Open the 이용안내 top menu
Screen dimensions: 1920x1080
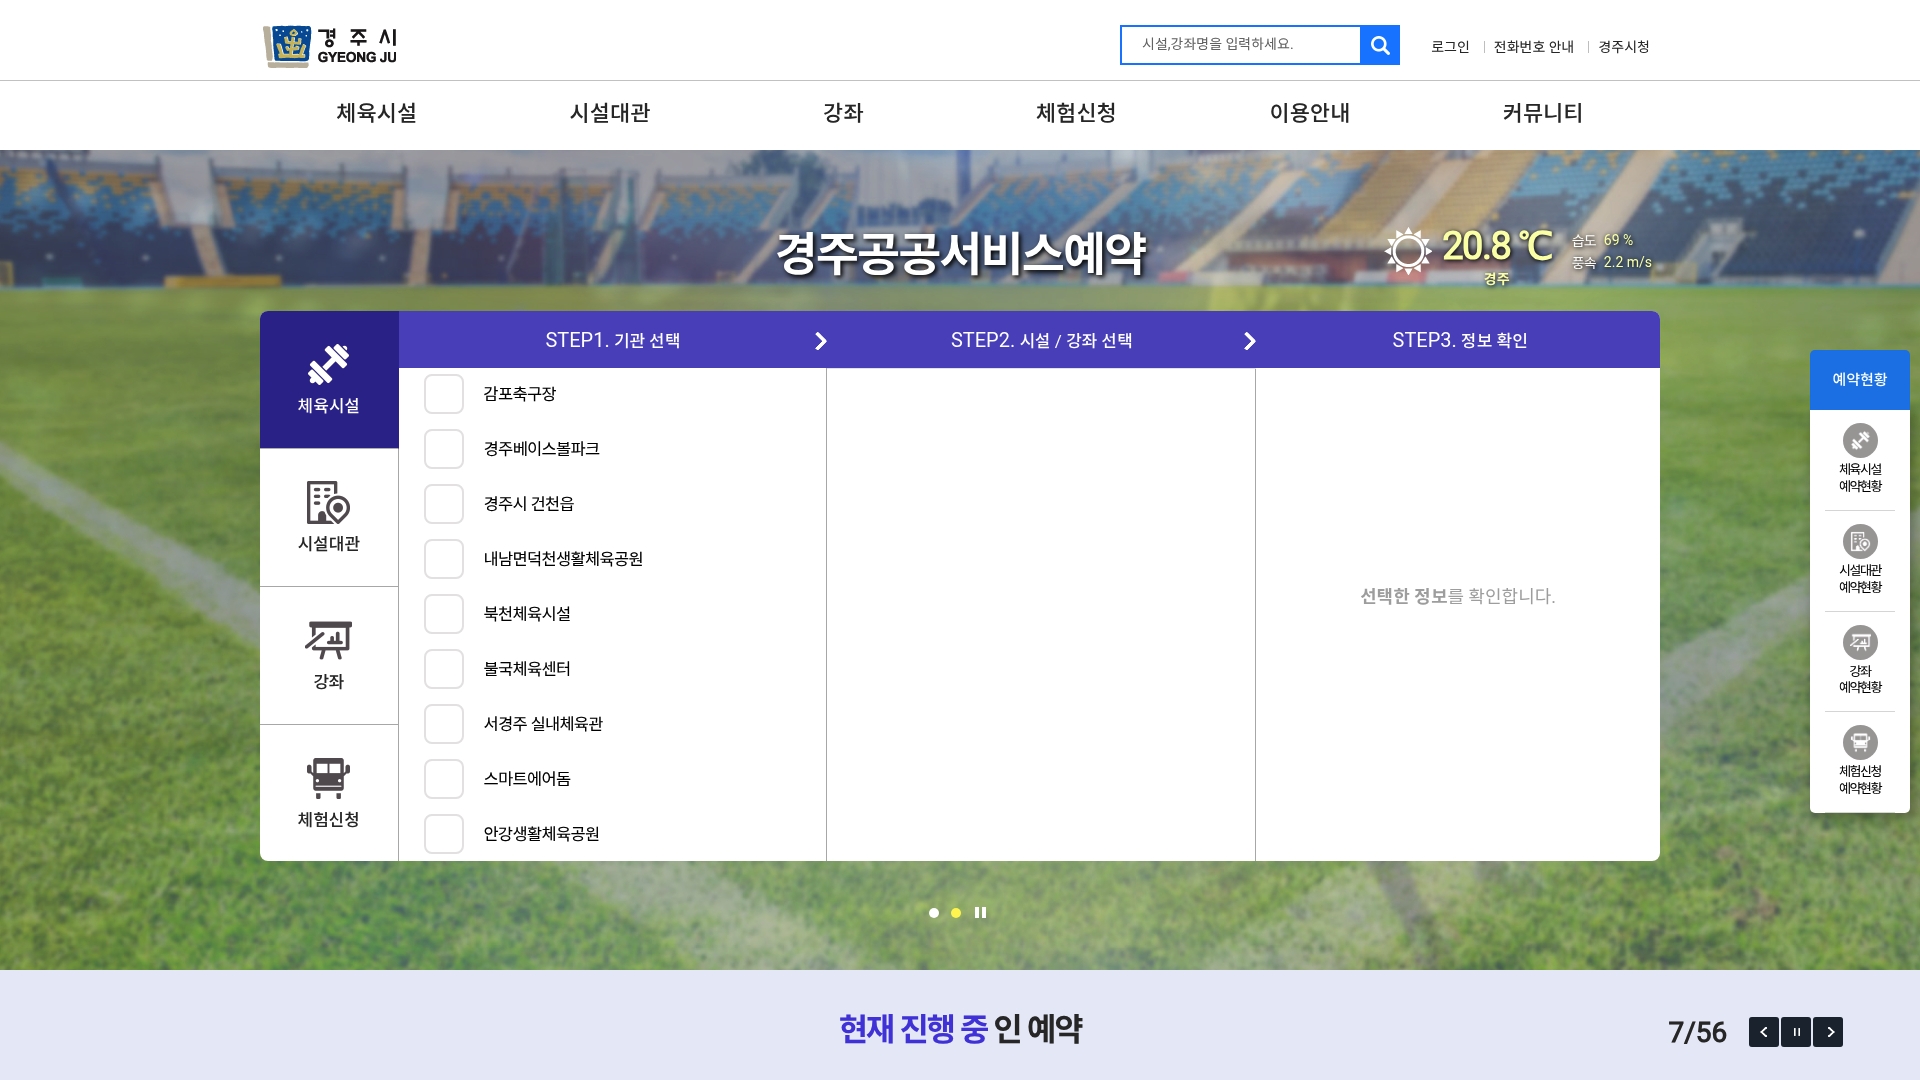click(1310, 113)
